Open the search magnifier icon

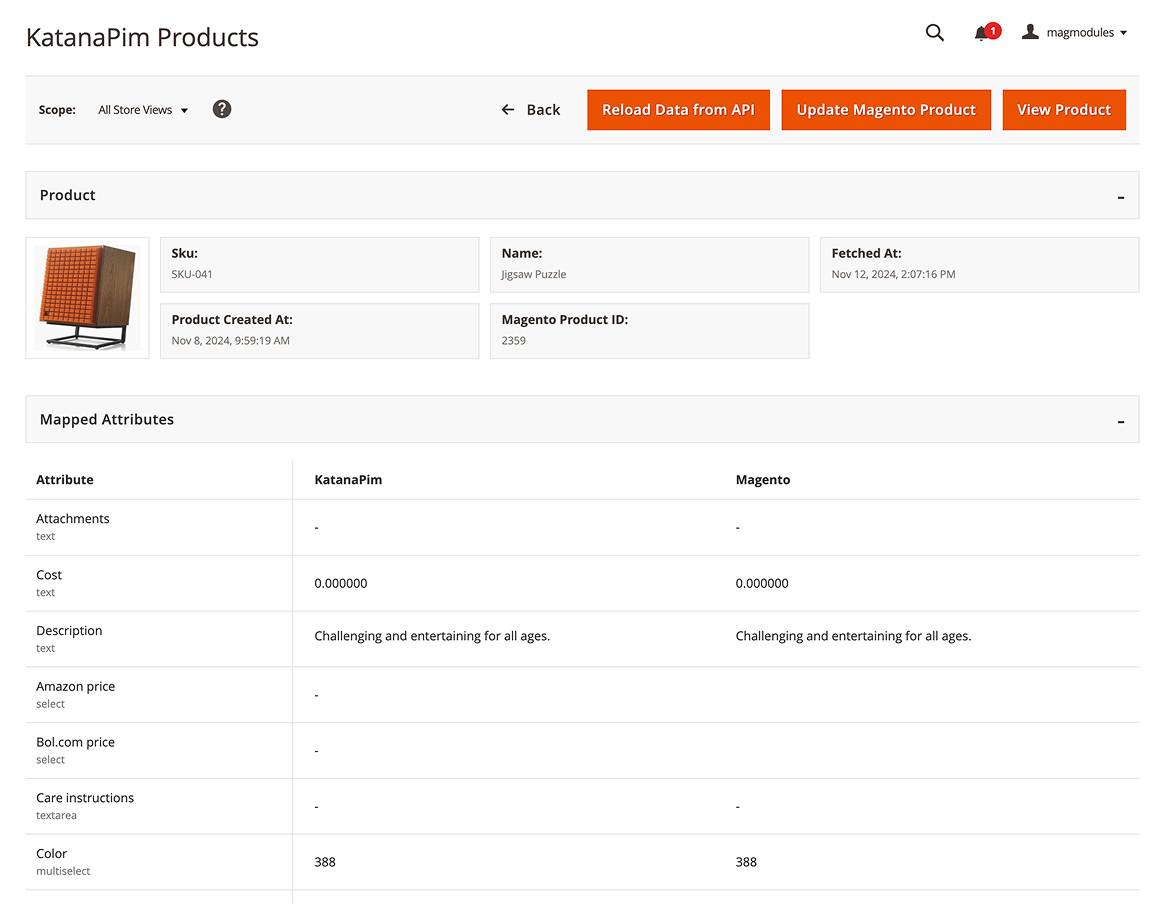click(x=935, y=33)
